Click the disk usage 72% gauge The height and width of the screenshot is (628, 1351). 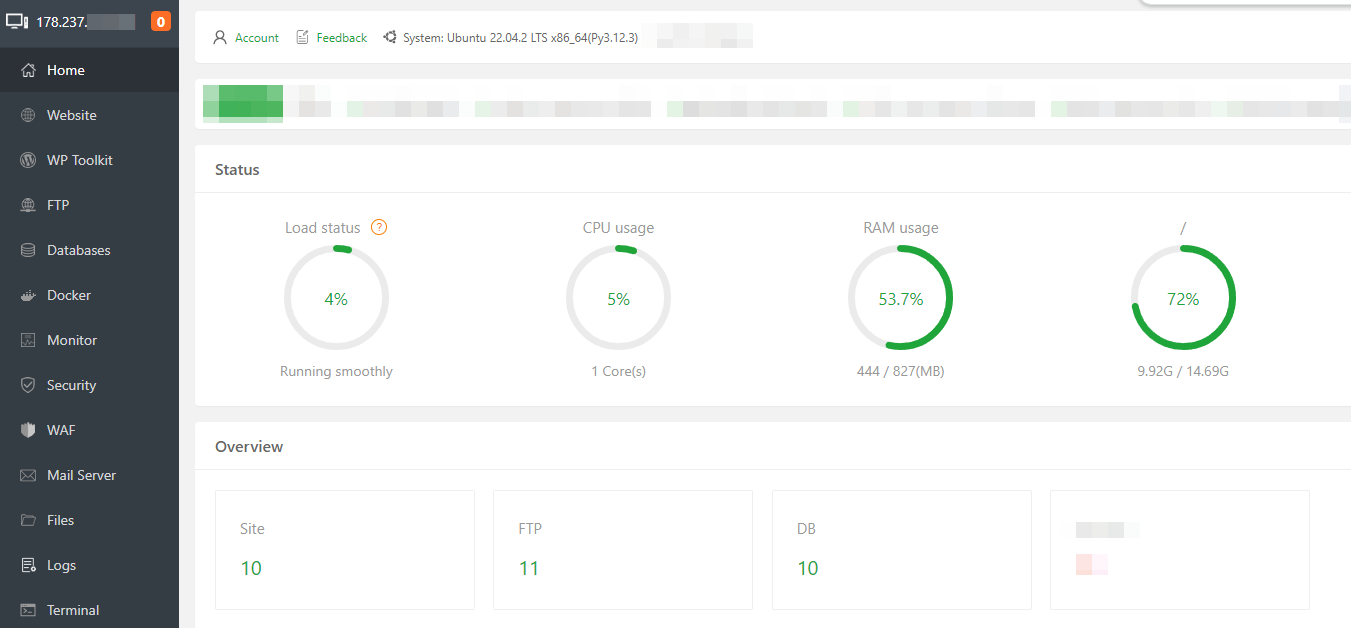[x=1183, y=298]
